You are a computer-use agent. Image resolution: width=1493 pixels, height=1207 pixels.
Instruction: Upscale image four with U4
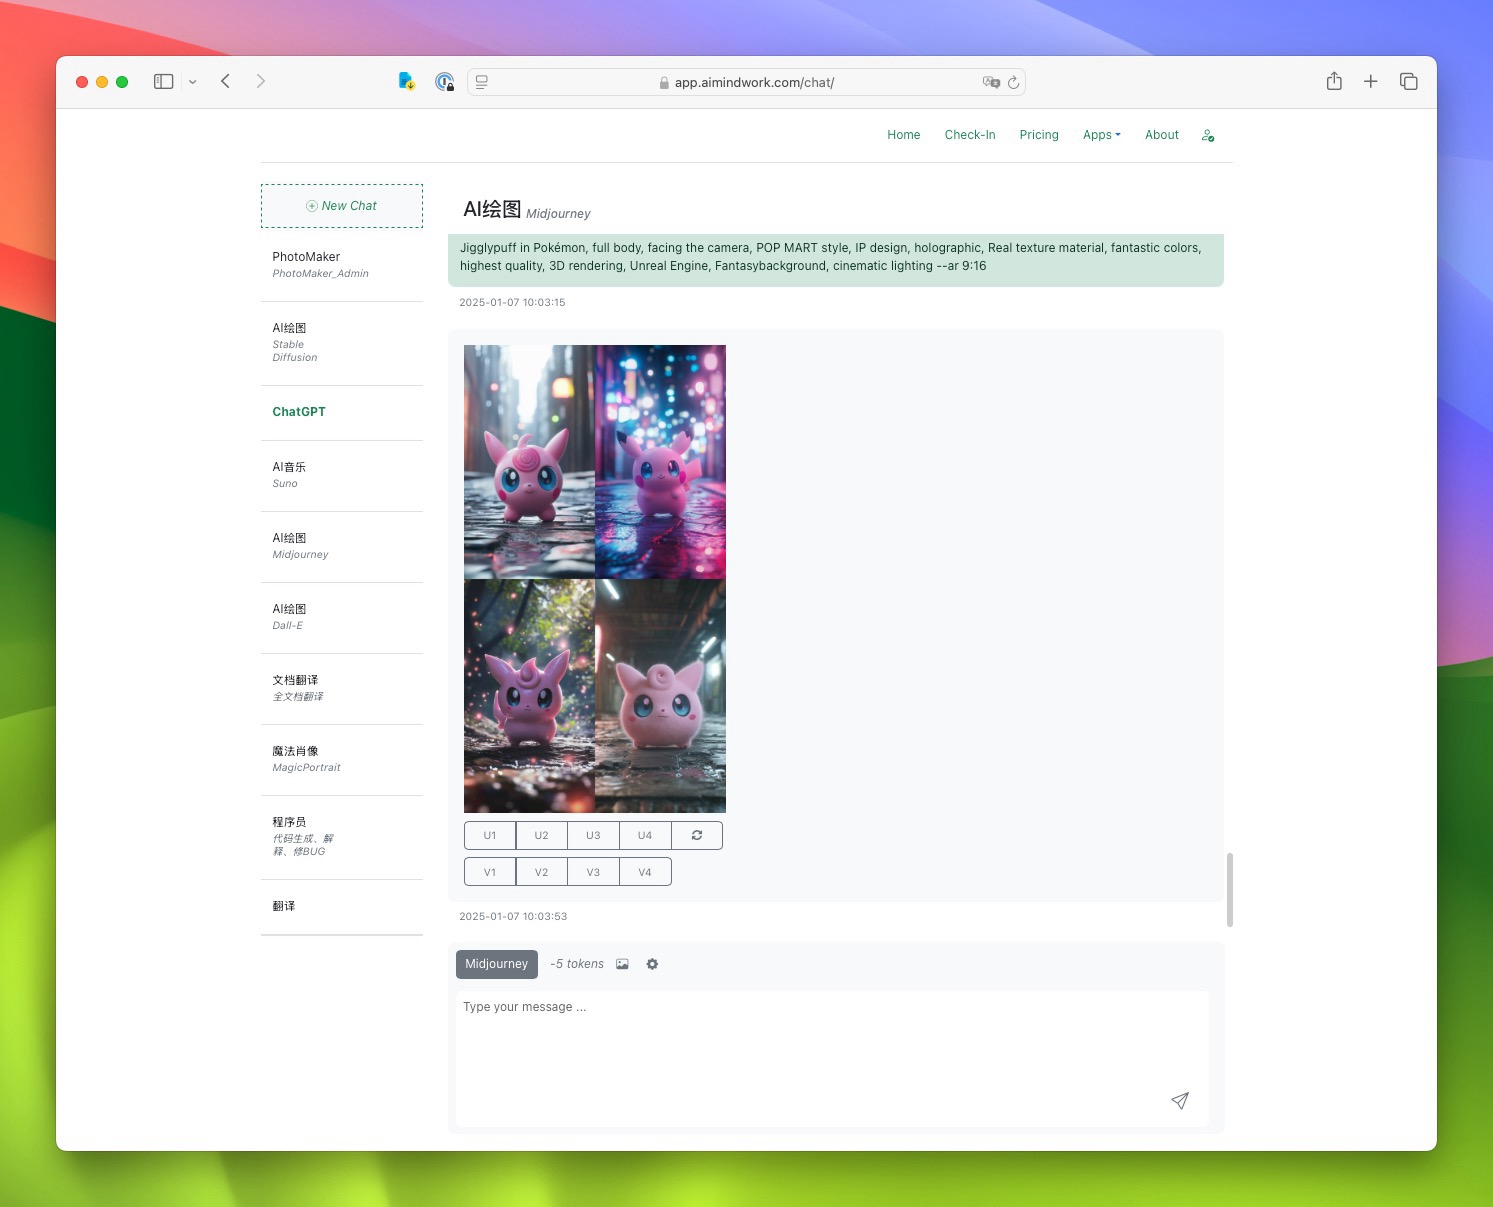click(x=646, y=836)
